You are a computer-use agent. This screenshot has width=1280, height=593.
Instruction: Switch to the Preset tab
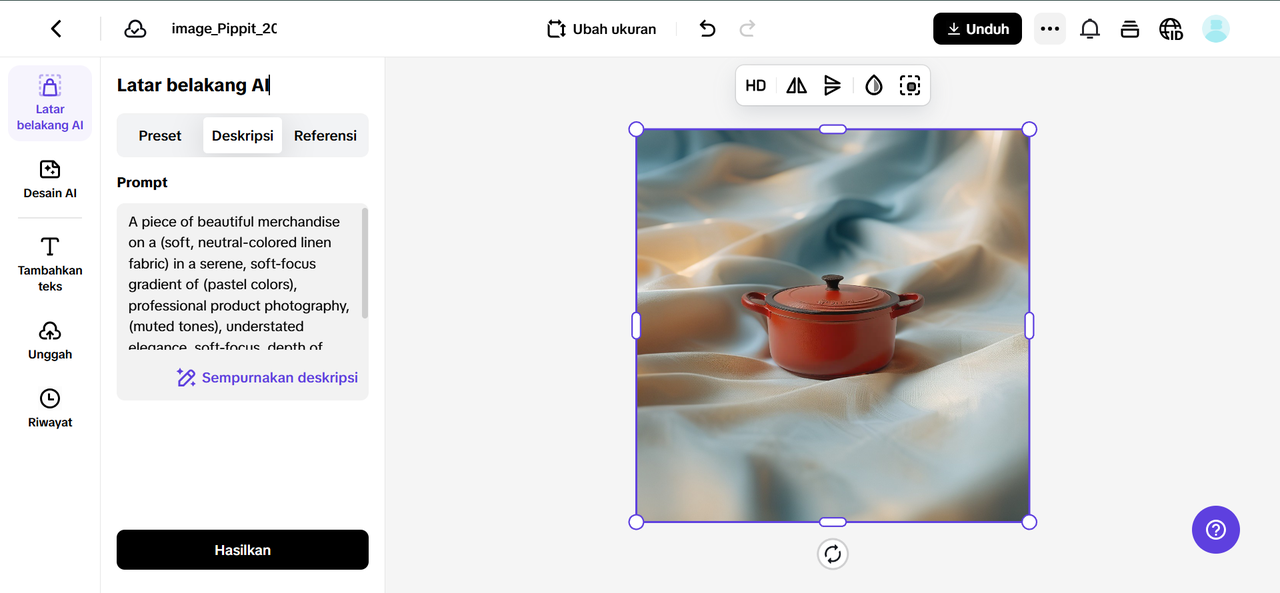(160, 136)
